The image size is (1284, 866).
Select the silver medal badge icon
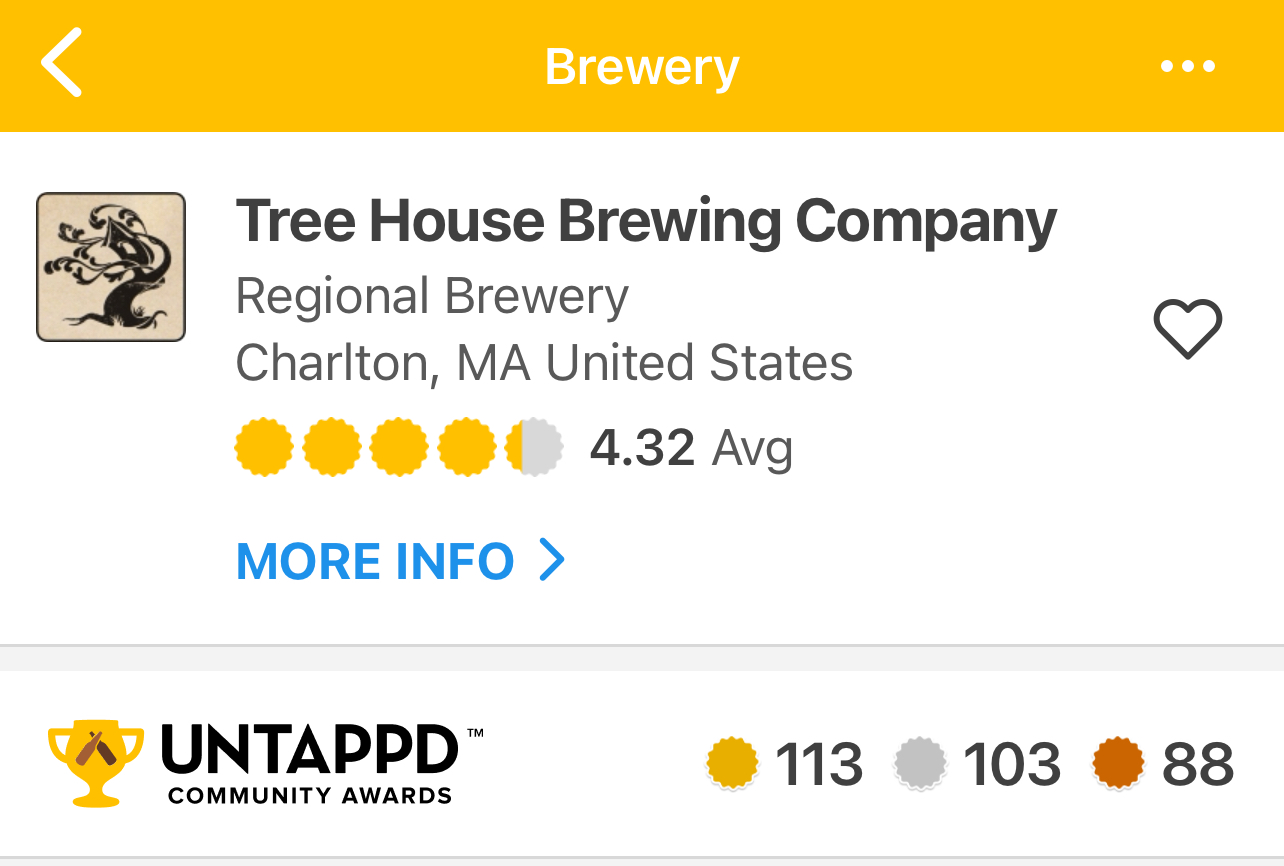click(920, 764)
